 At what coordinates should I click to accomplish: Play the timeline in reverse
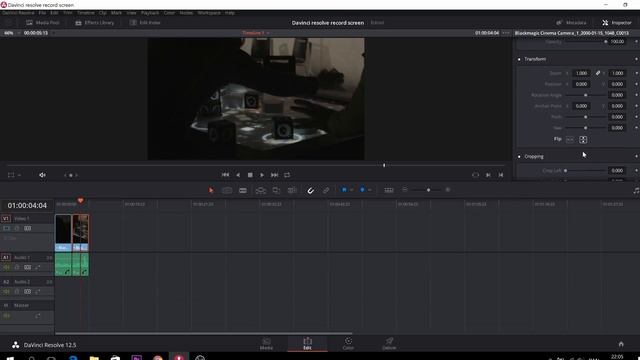pos(238,175)
